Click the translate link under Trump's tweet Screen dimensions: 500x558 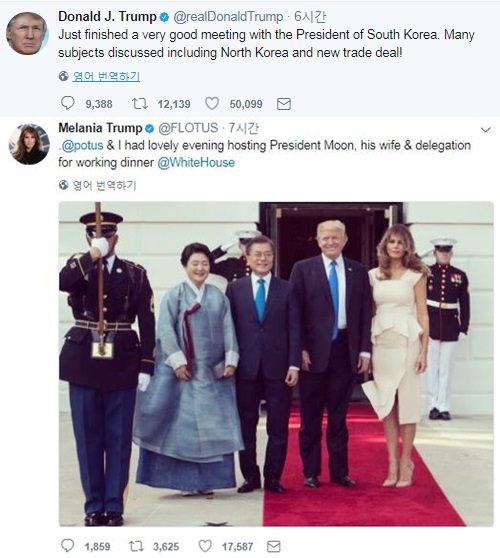tap(106, 76)
